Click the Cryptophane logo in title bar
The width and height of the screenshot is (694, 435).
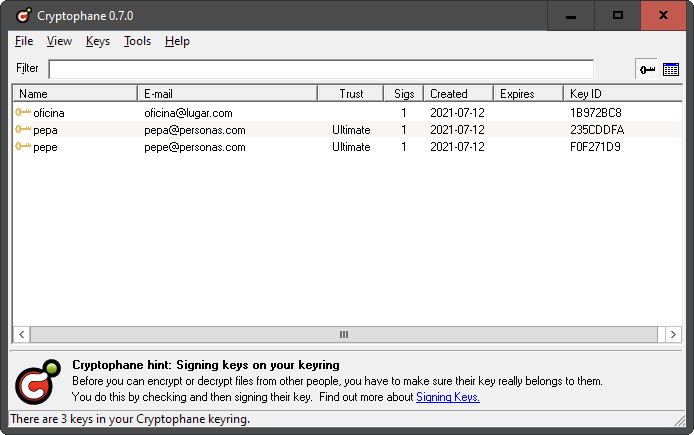23,15
